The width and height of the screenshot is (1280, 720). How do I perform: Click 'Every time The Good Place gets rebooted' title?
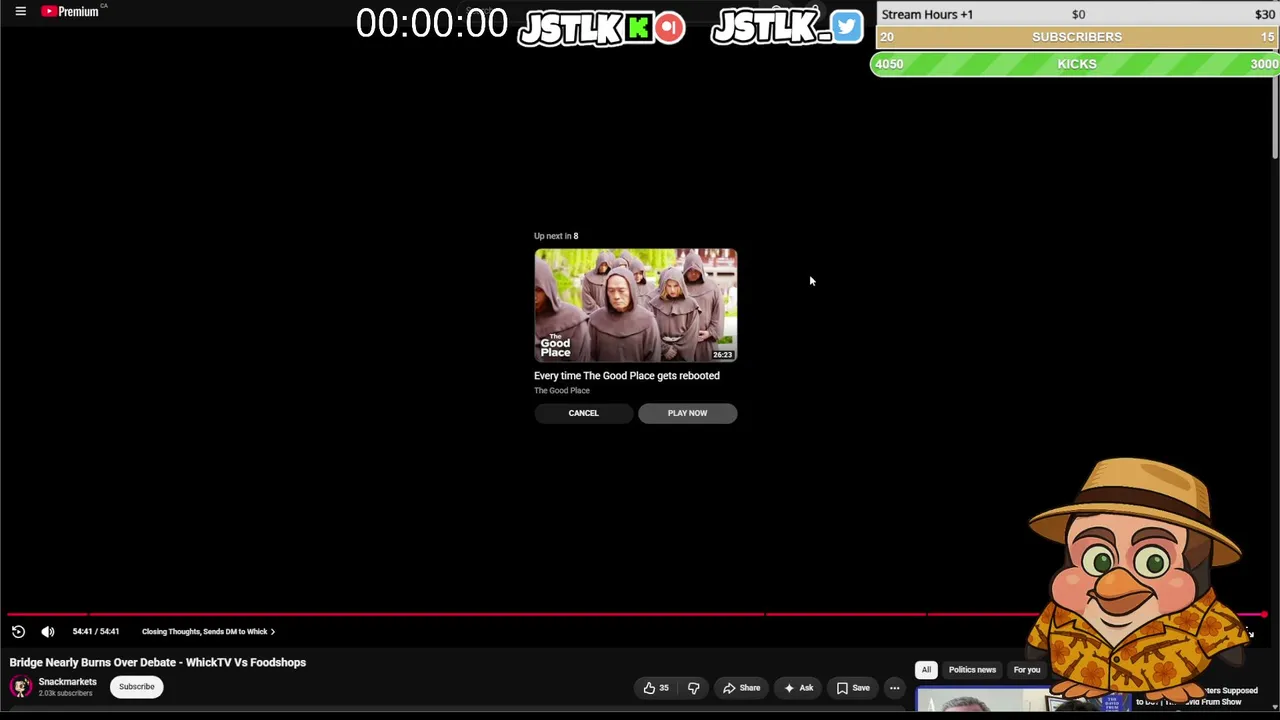click(x=627, y=376)
